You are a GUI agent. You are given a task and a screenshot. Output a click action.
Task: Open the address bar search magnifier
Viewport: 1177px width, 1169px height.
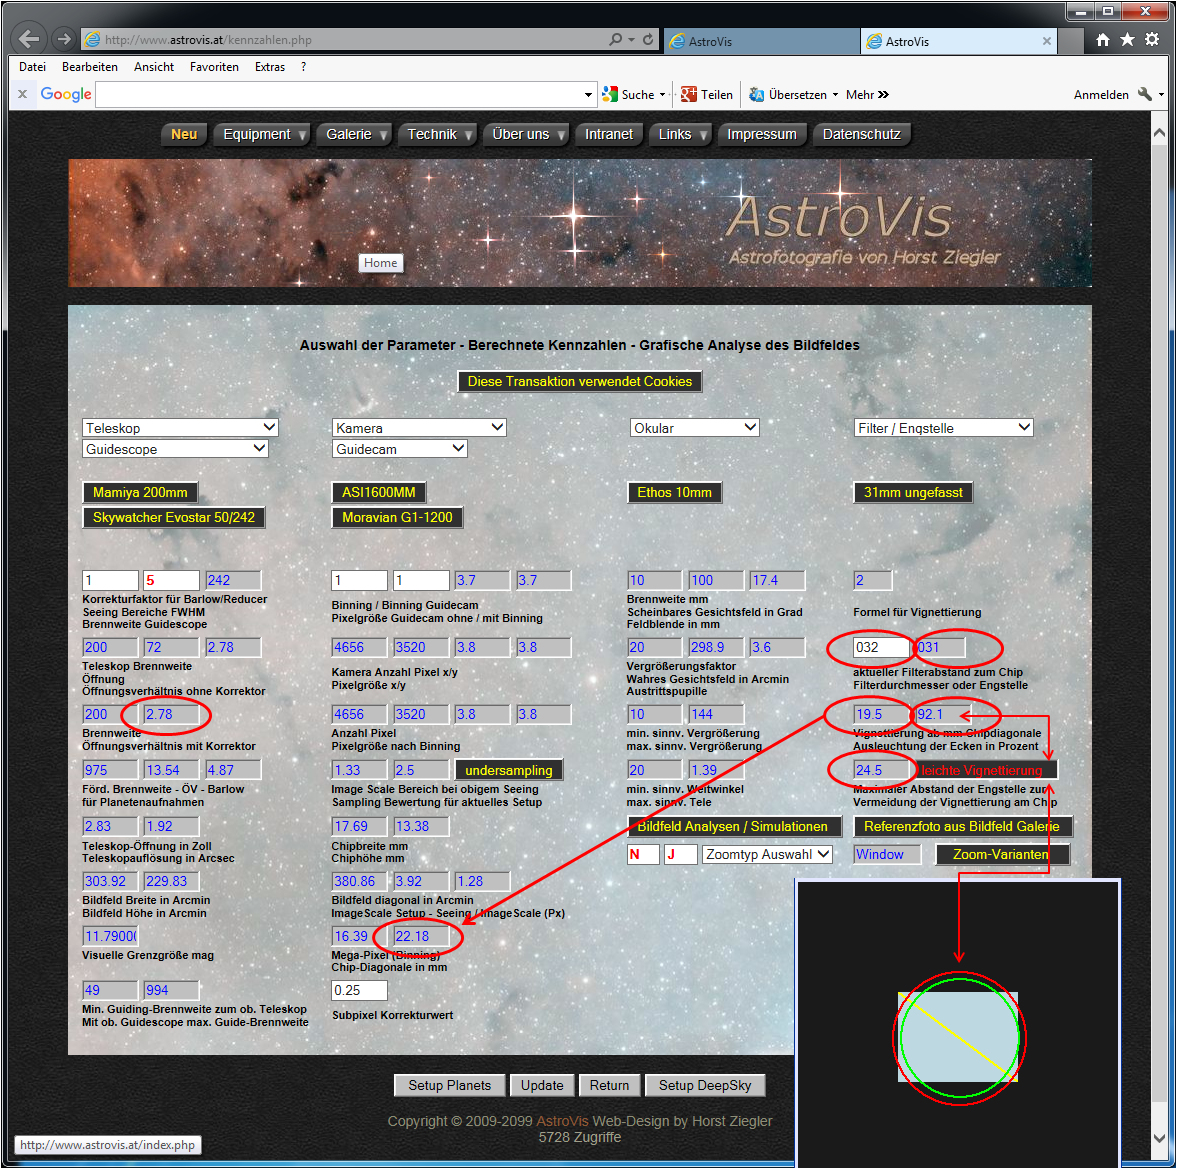(616, 39)
